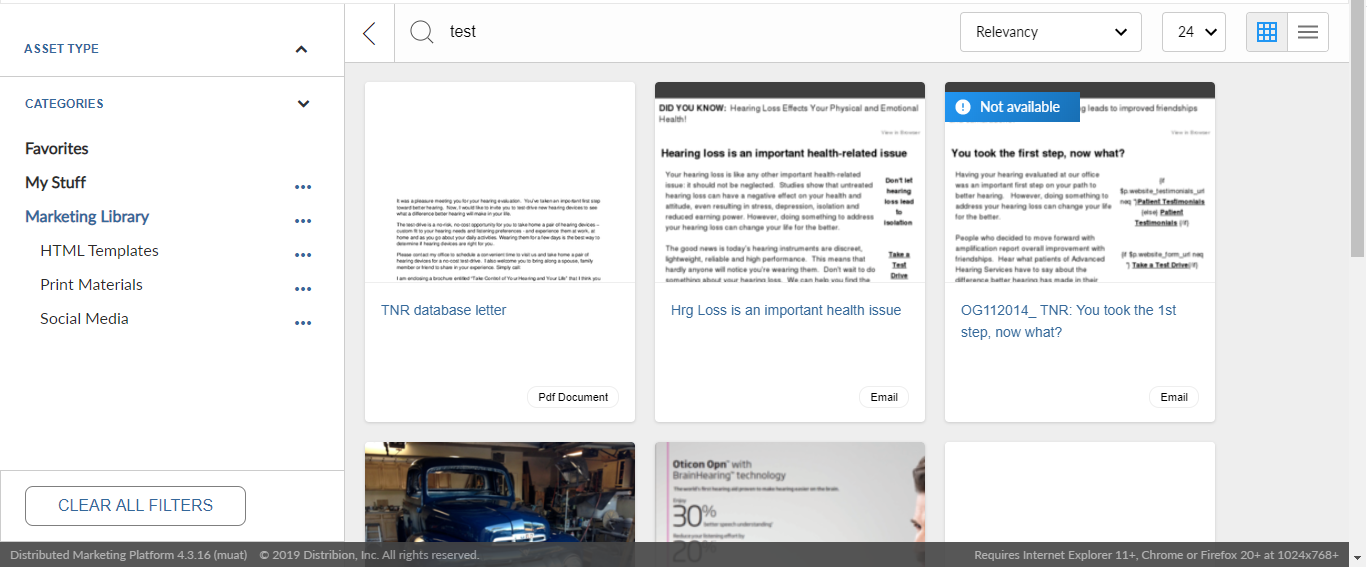Open Social Media category

coord(84,318)
